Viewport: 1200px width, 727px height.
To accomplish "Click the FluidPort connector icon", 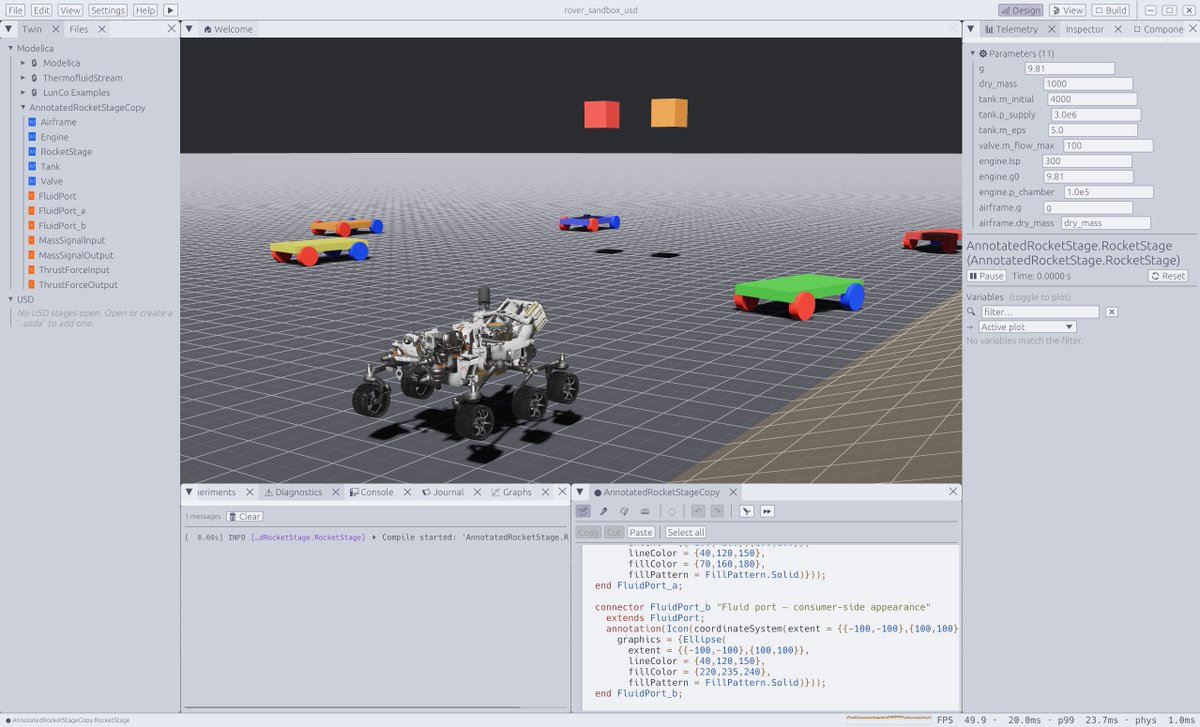I will pyautogui.click(x=32, y=196).
